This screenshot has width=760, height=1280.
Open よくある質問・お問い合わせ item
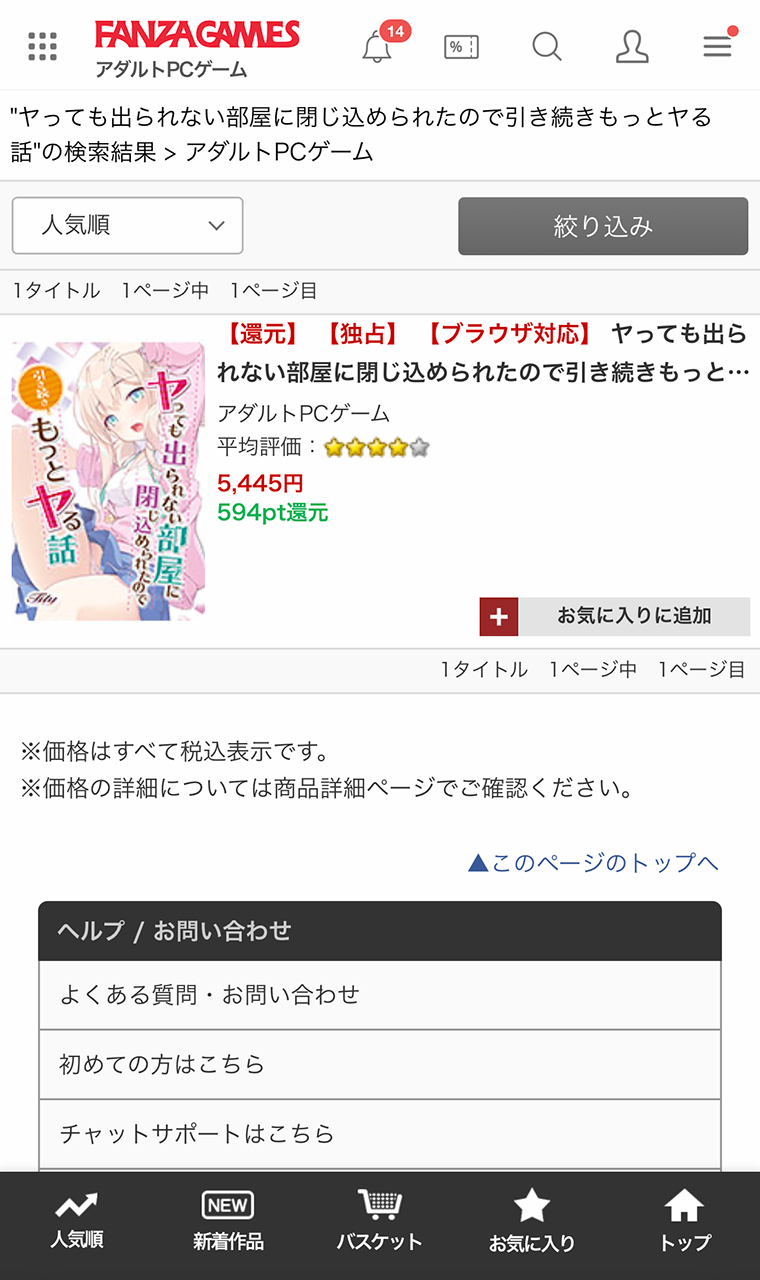click(x=380, y=995)
